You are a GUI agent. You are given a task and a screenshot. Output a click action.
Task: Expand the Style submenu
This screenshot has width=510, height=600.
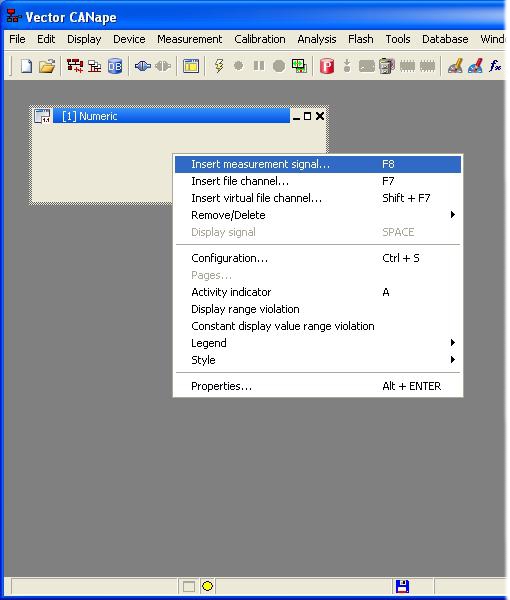coord(318,360)
